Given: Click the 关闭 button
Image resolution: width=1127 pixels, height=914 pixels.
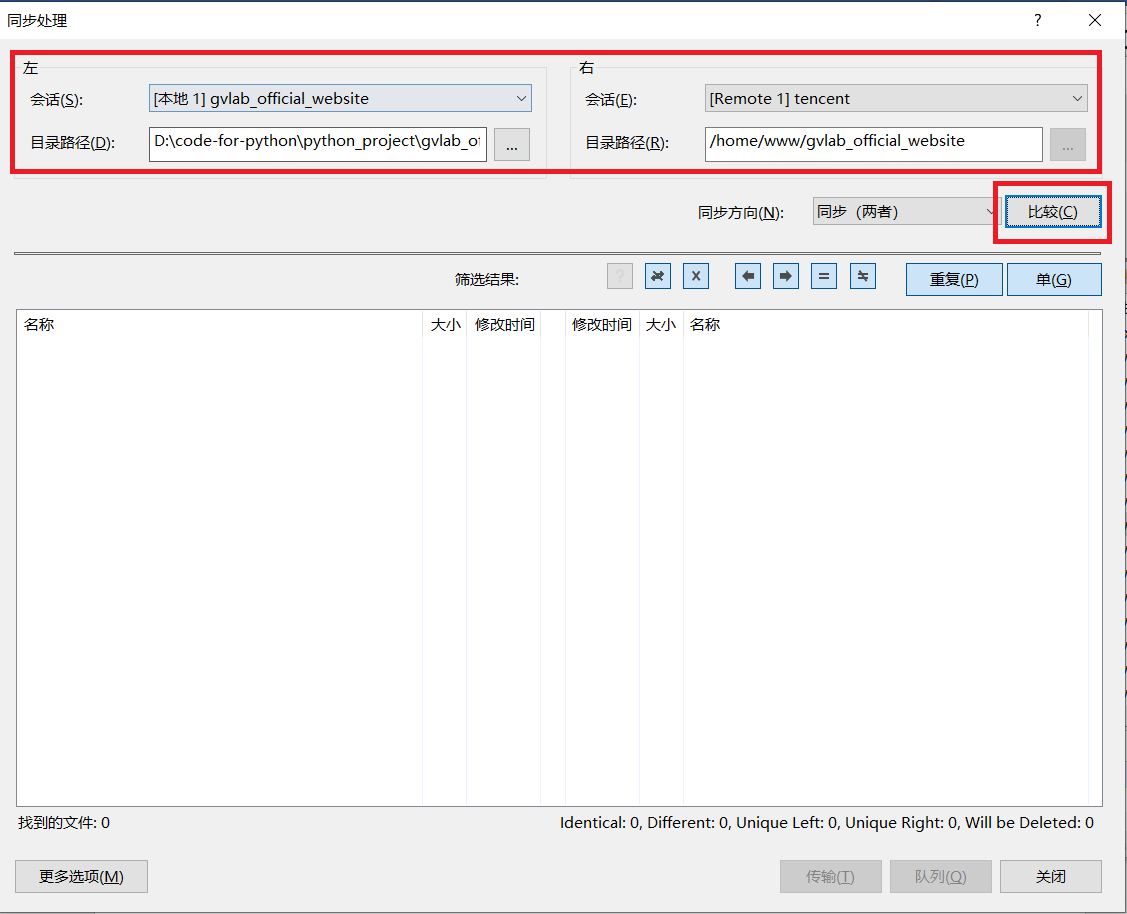Looking at the screenshot, I should coord(1050,877).
